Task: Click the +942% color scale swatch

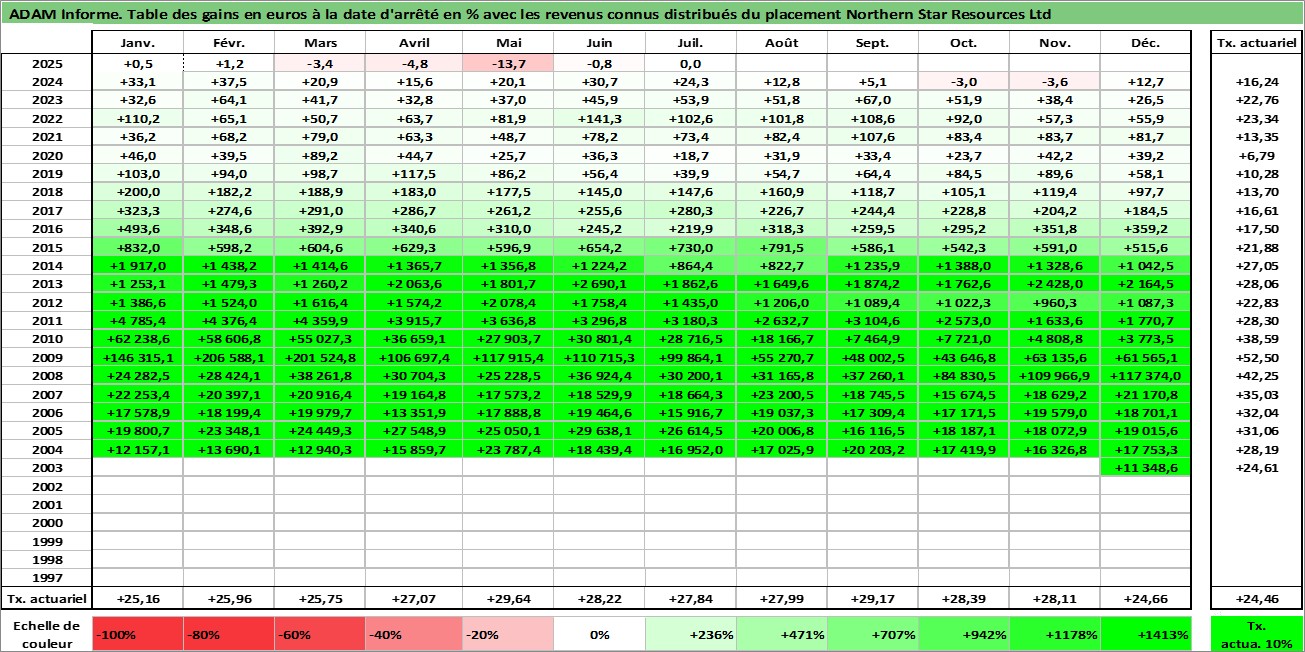Action: (x=963, y=634)
